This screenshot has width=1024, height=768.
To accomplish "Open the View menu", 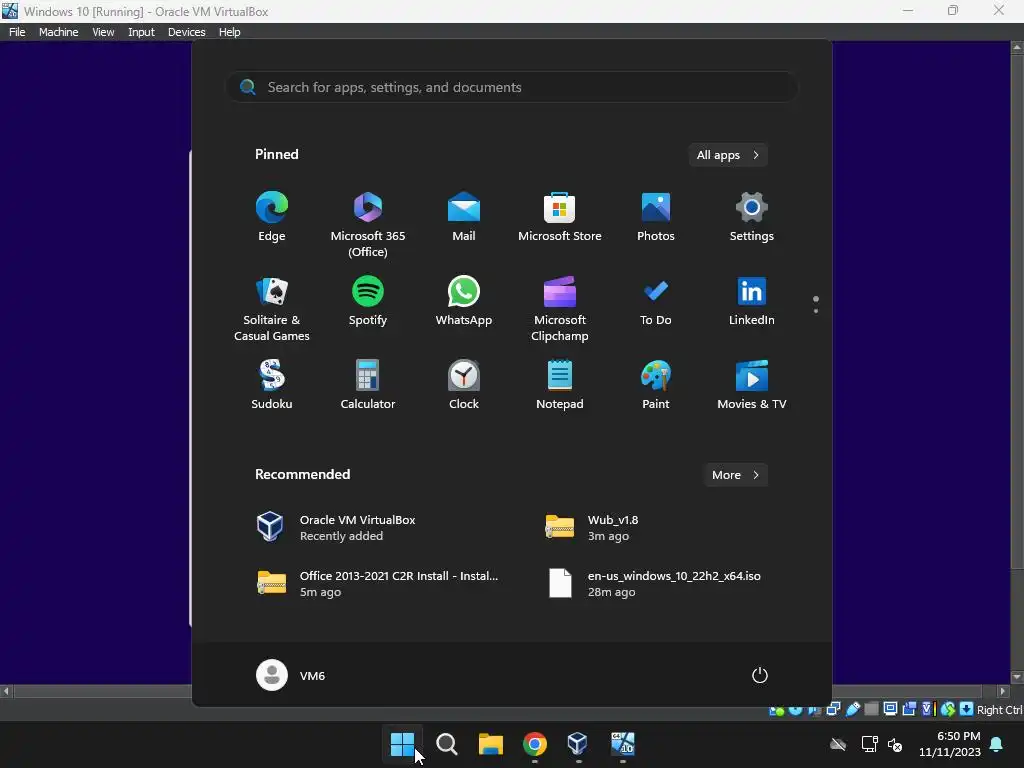I will click(103, 32).
